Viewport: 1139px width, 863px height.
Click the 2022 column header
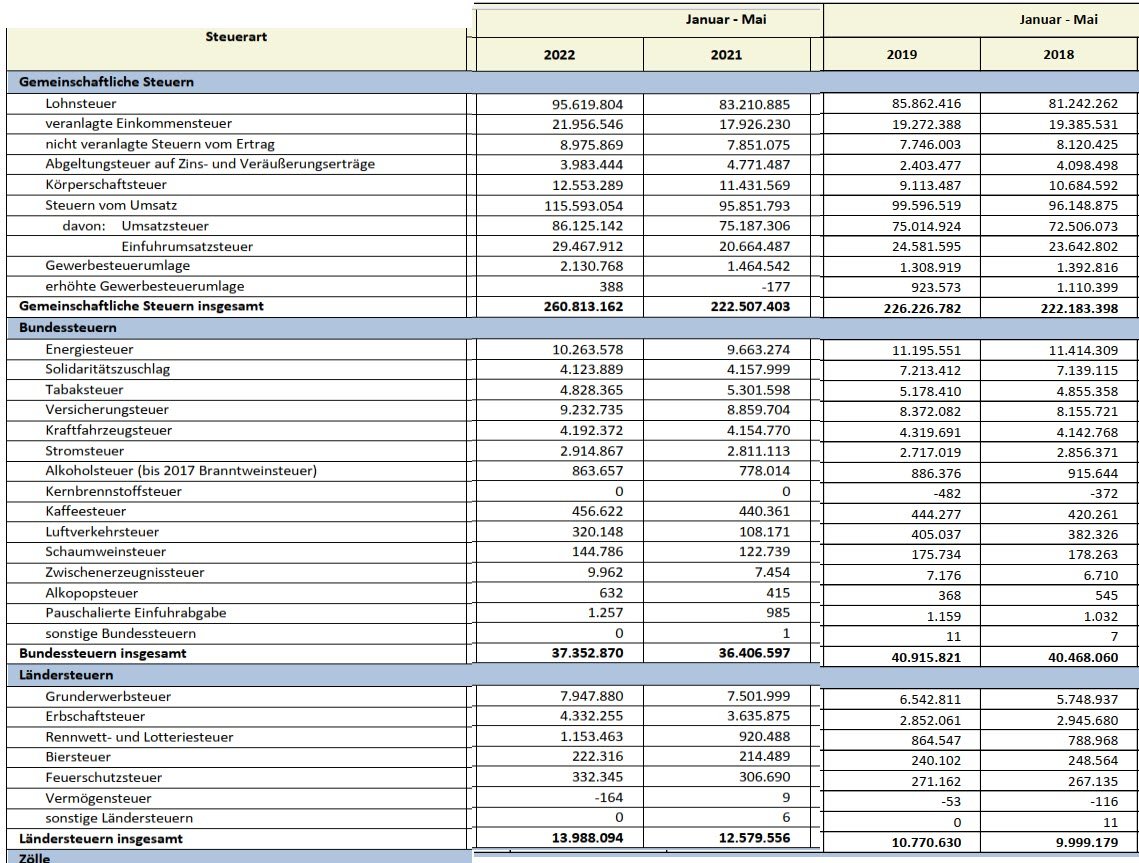[559, 54]
